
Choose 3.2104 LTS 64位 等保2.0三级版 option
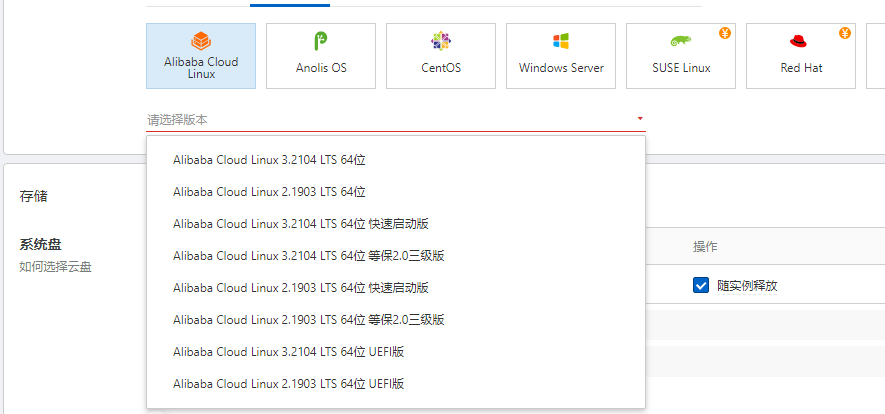tap(308, 255)
